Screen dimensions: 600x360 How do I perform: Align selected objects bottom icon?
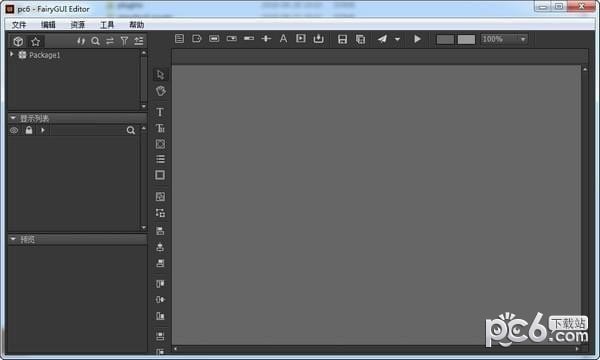tap(160, 316)
